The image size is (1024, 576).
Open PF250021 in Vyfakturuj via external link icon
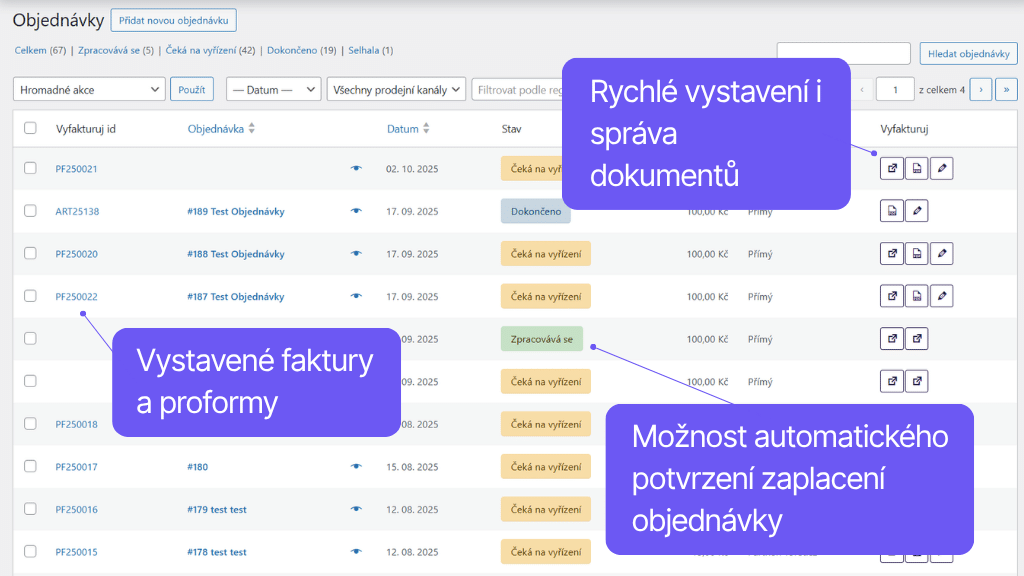(891, 168)
